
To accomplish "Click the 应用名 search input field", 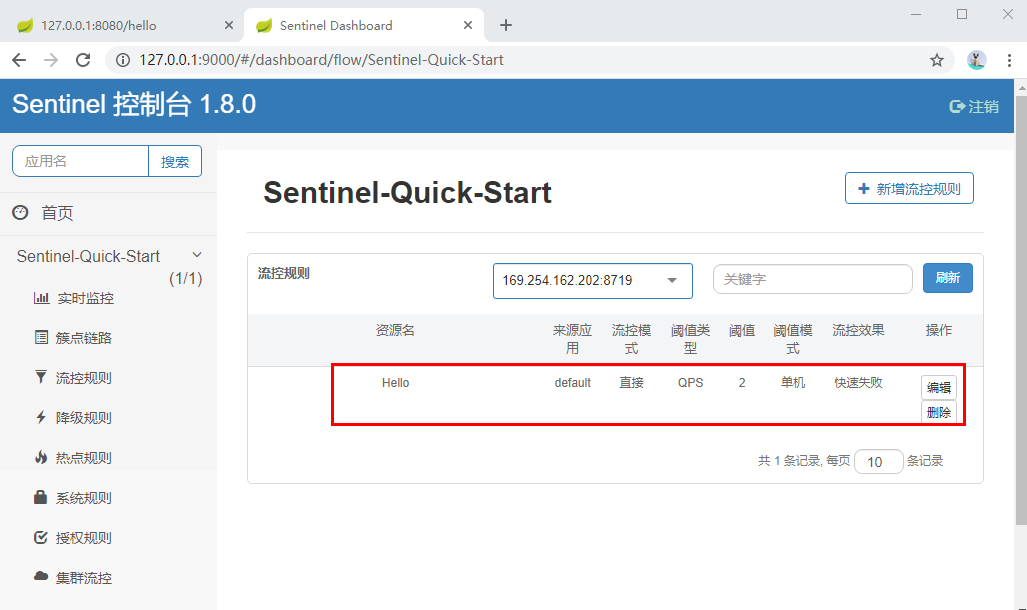I will pyautogui.click(x=81, y=161).
